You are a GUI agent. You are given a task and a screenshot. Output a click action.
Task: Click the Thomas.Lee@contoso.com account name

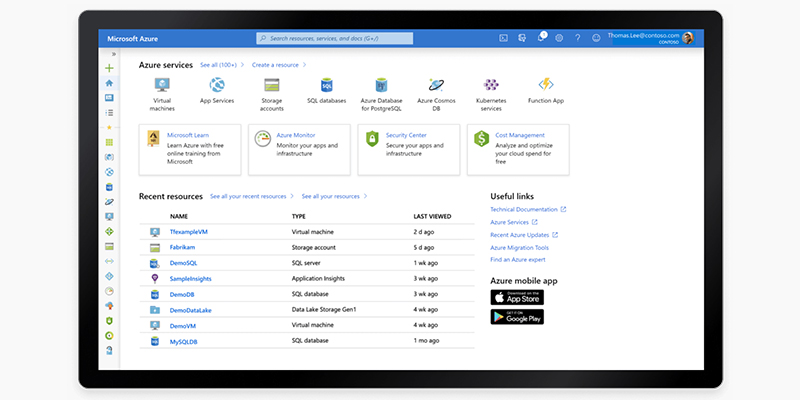pyautogui.click(x=643, y=35)
